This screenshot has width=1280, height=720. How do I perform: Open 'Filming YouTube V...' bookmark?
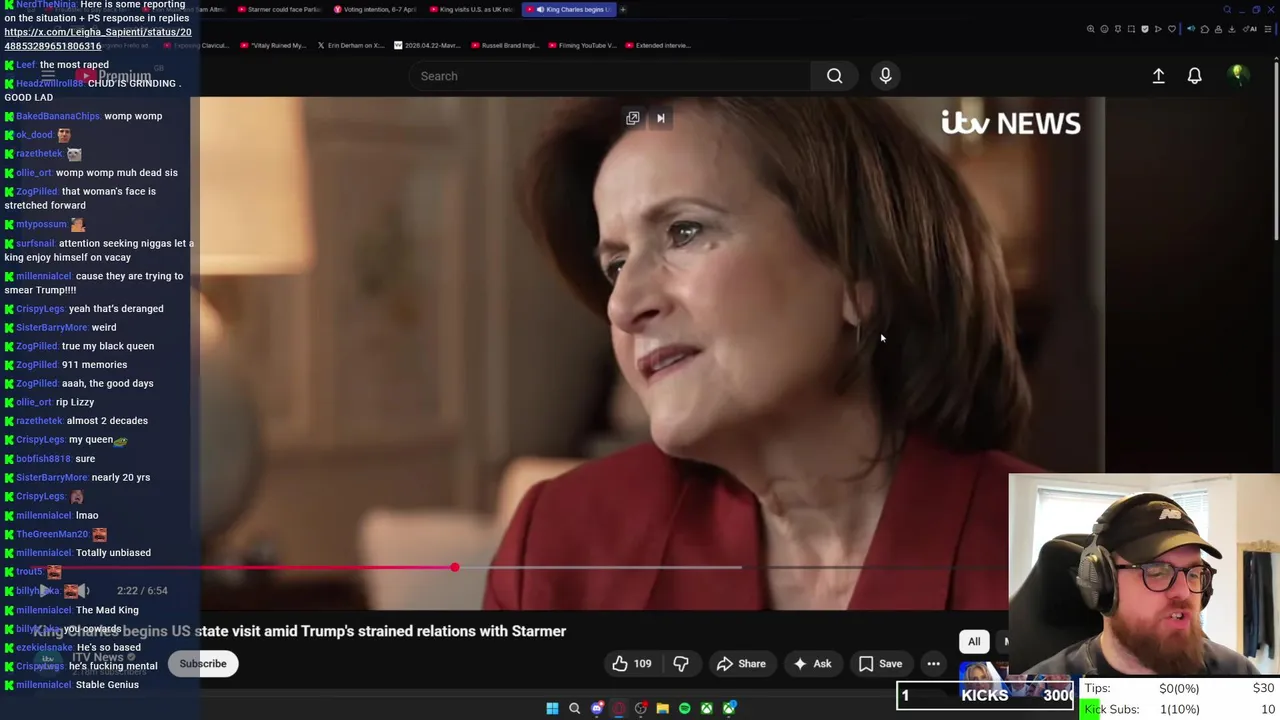pyautogui.click(x=582, y=45)
